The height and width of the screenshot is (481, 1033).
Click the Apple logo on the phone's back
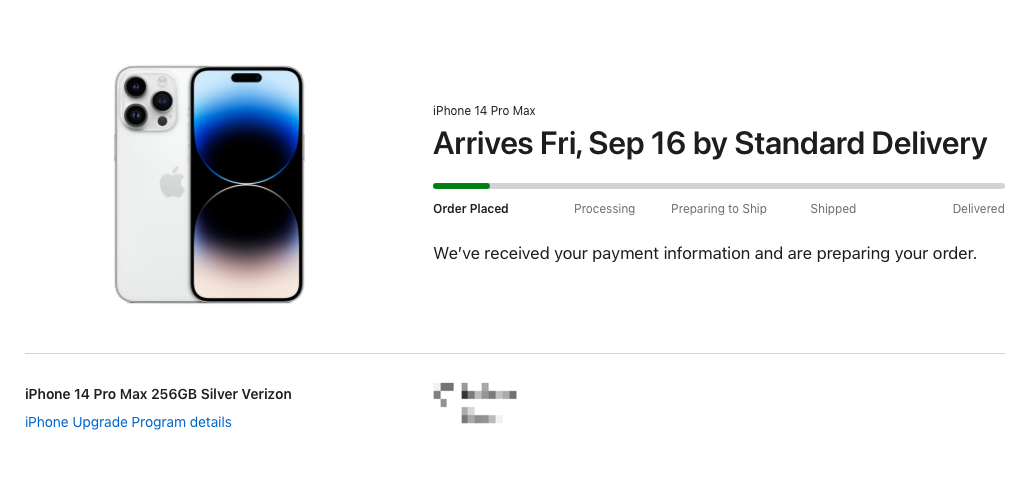(x=173, y=182)
